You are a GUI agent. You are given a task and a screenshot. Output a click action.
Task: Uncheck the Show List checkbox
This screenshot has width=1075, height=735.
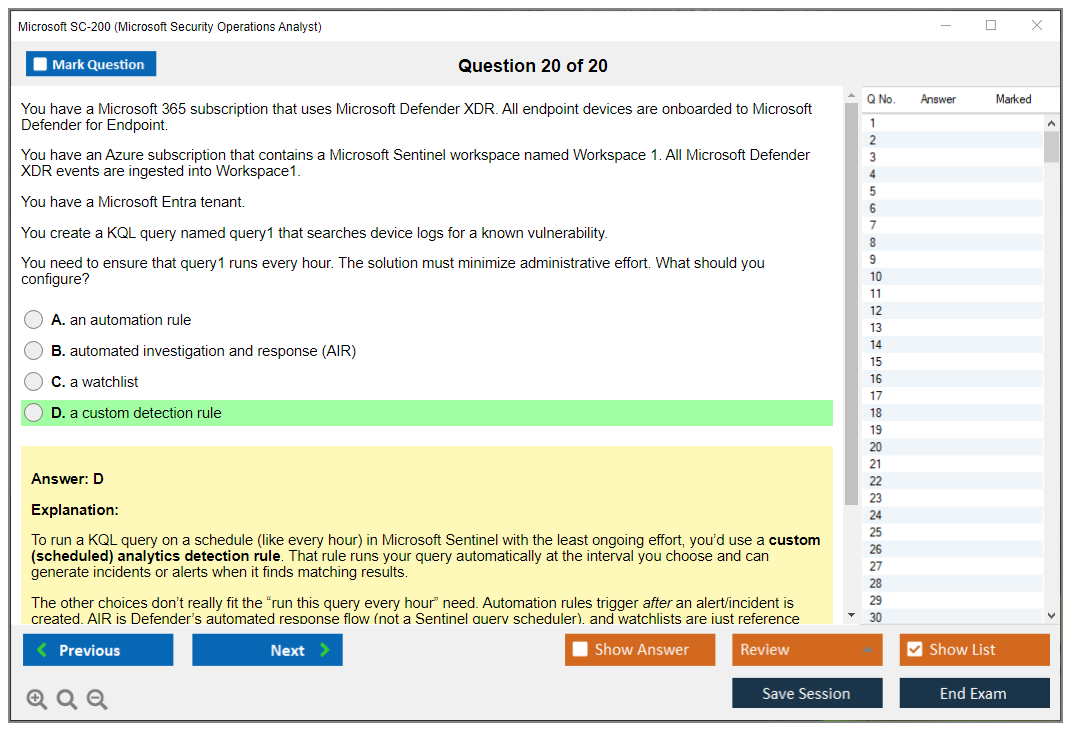point(914,650)
